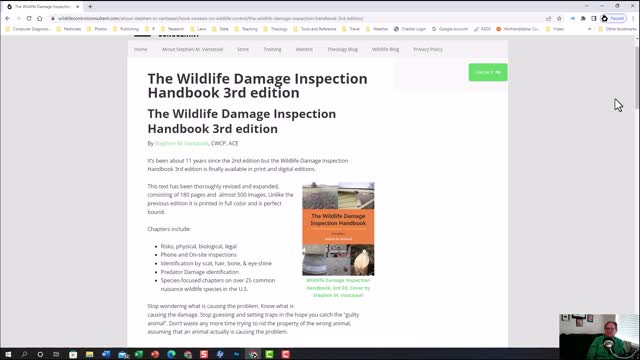Click the share page icon in address bar
This screenshot has width=640, height=360.
[x=549, y=18]
